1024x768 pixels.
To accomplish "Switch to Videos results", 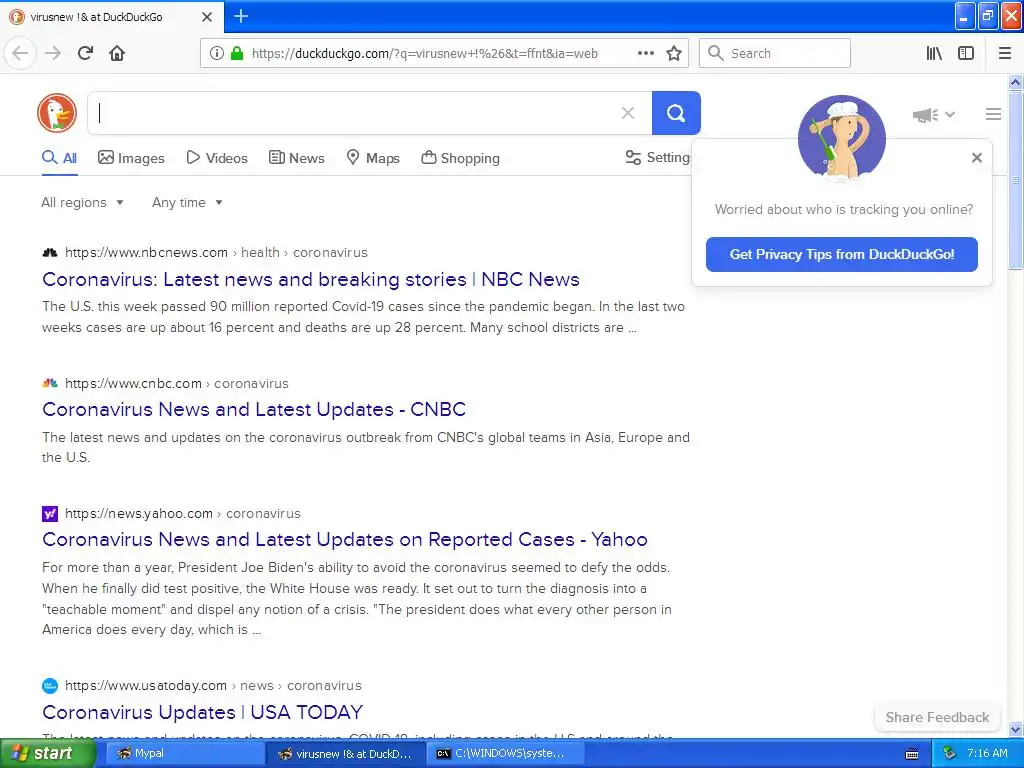I will (x=217, y=158).
